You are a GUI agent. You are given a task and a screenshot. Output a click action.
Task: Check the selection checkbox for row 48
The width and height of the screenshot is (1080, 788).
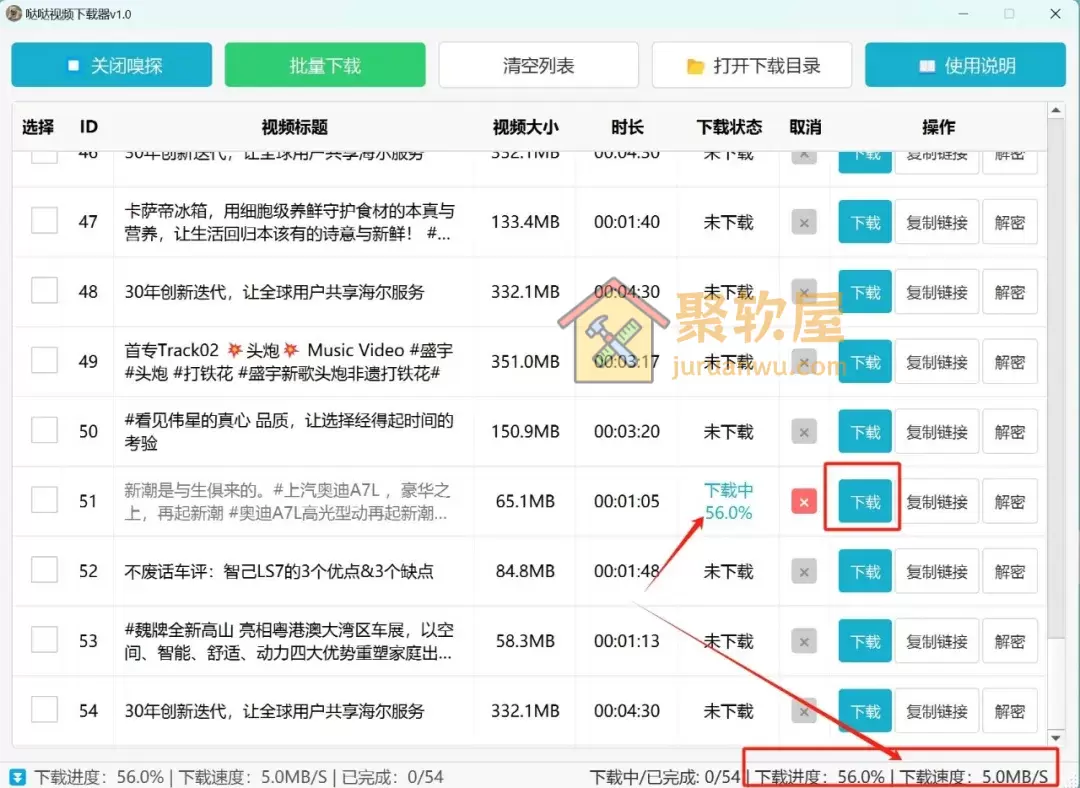(44, 292)
